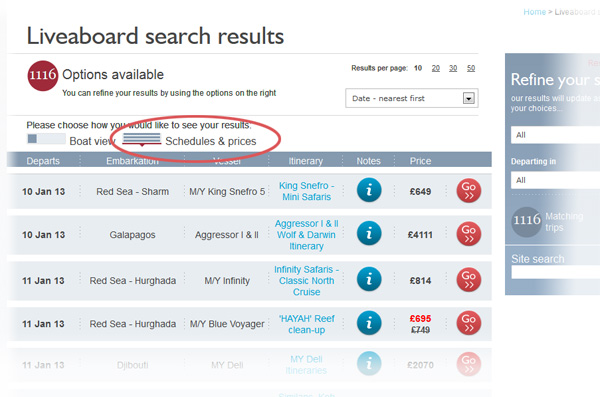Click the £749 struck-through price
This screenshot has height=397, width=600.
421,330
